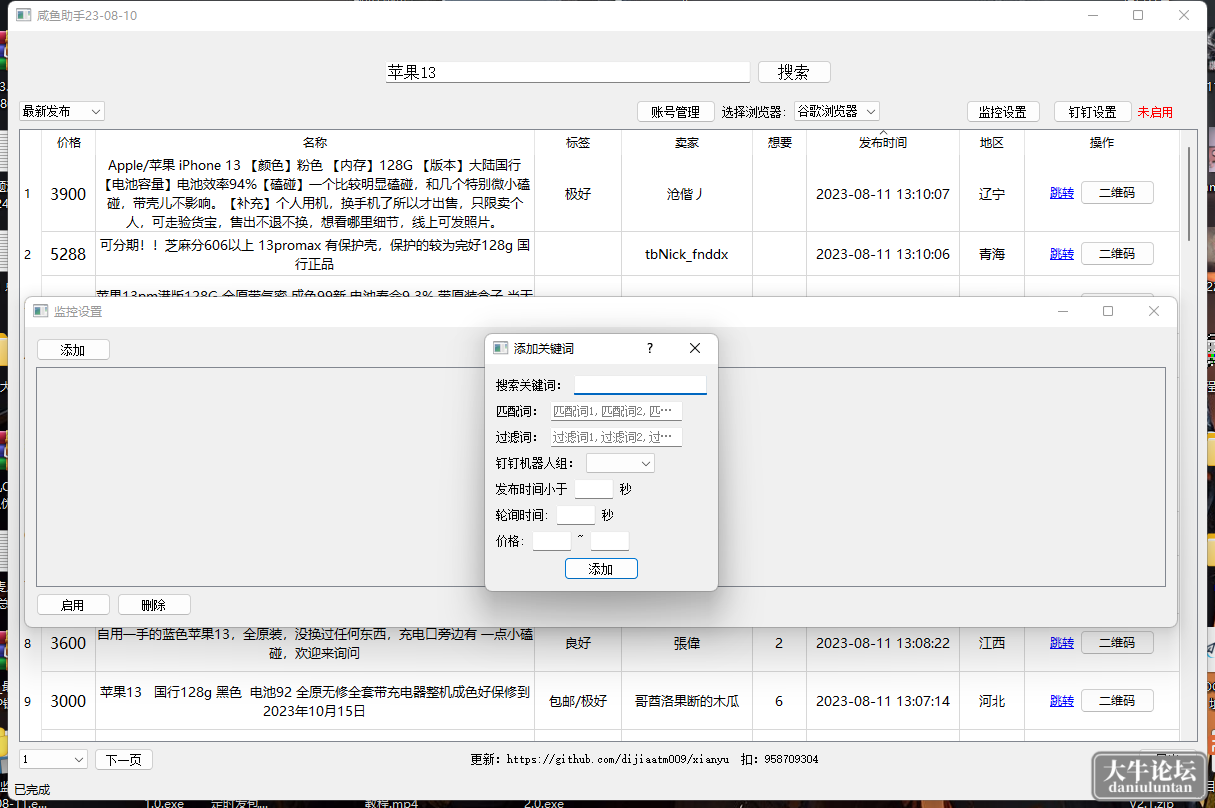Click the 未启用 status text
Viewport: 1215px width, 808px height.
pyautogui.click(x=1155, y=112)
